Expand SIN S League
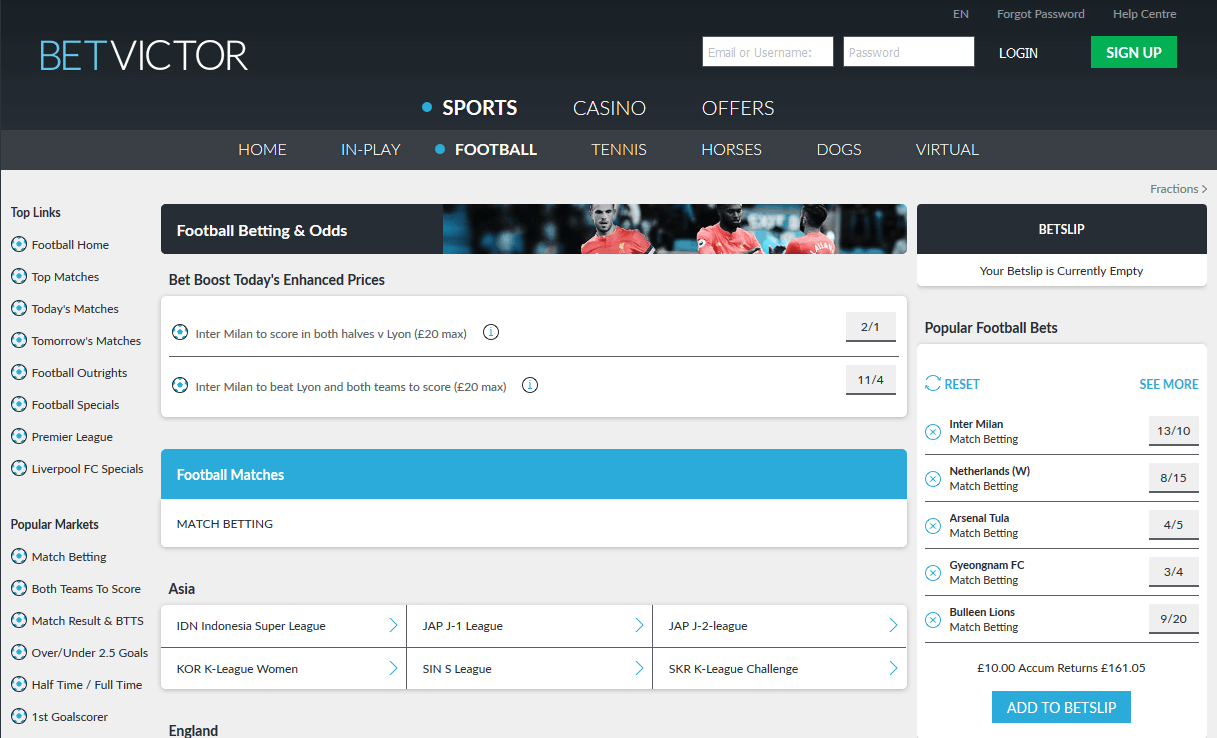 point(530,669)
